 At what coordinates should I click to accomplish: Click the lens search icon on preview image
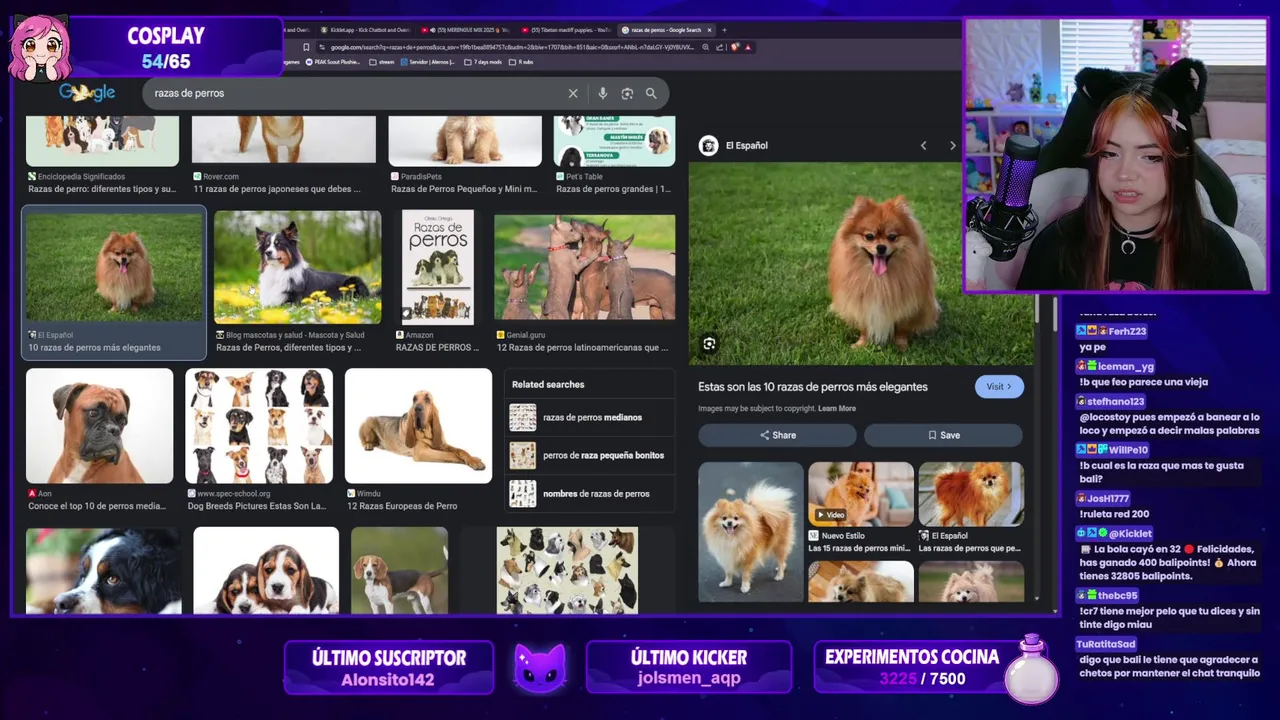pyautogui.click(x=709, y=344)
